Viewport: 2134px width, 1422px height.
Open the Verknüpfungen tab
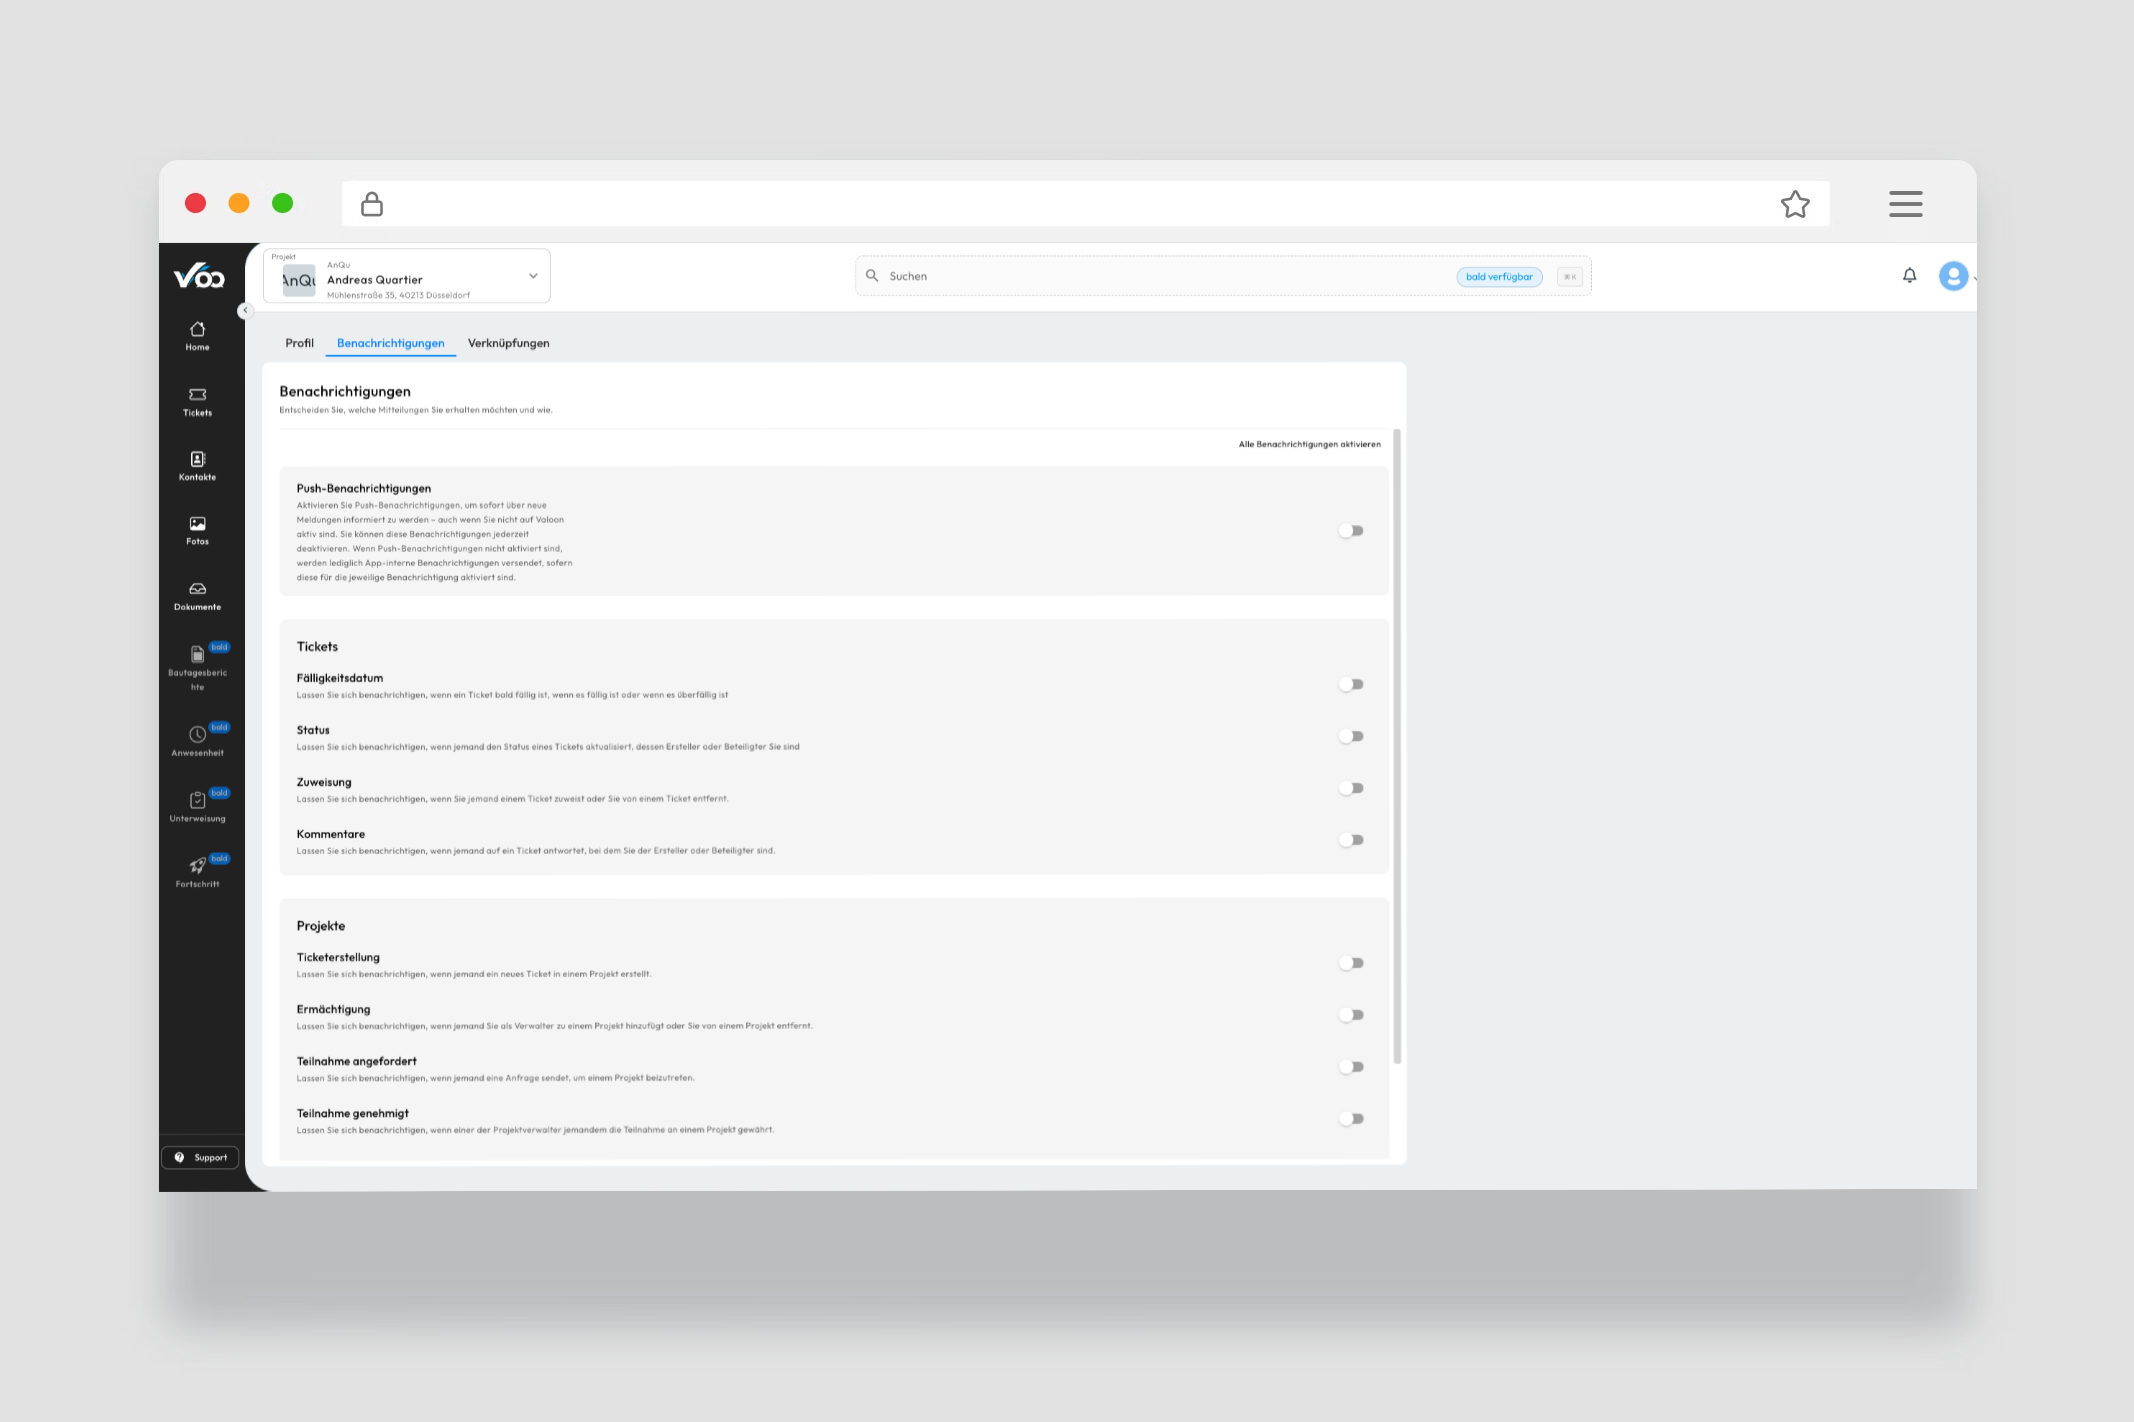(x=508, y=343)
